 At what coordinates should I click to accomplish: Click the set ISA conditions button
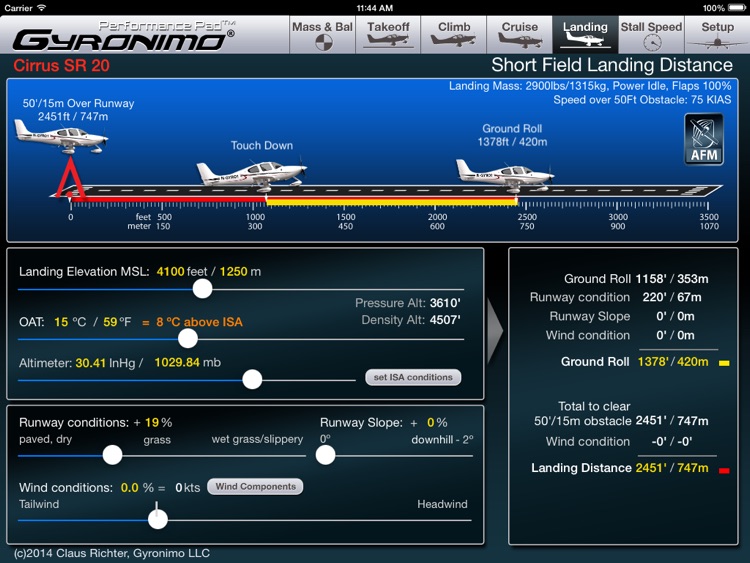[x=413, y=377]
